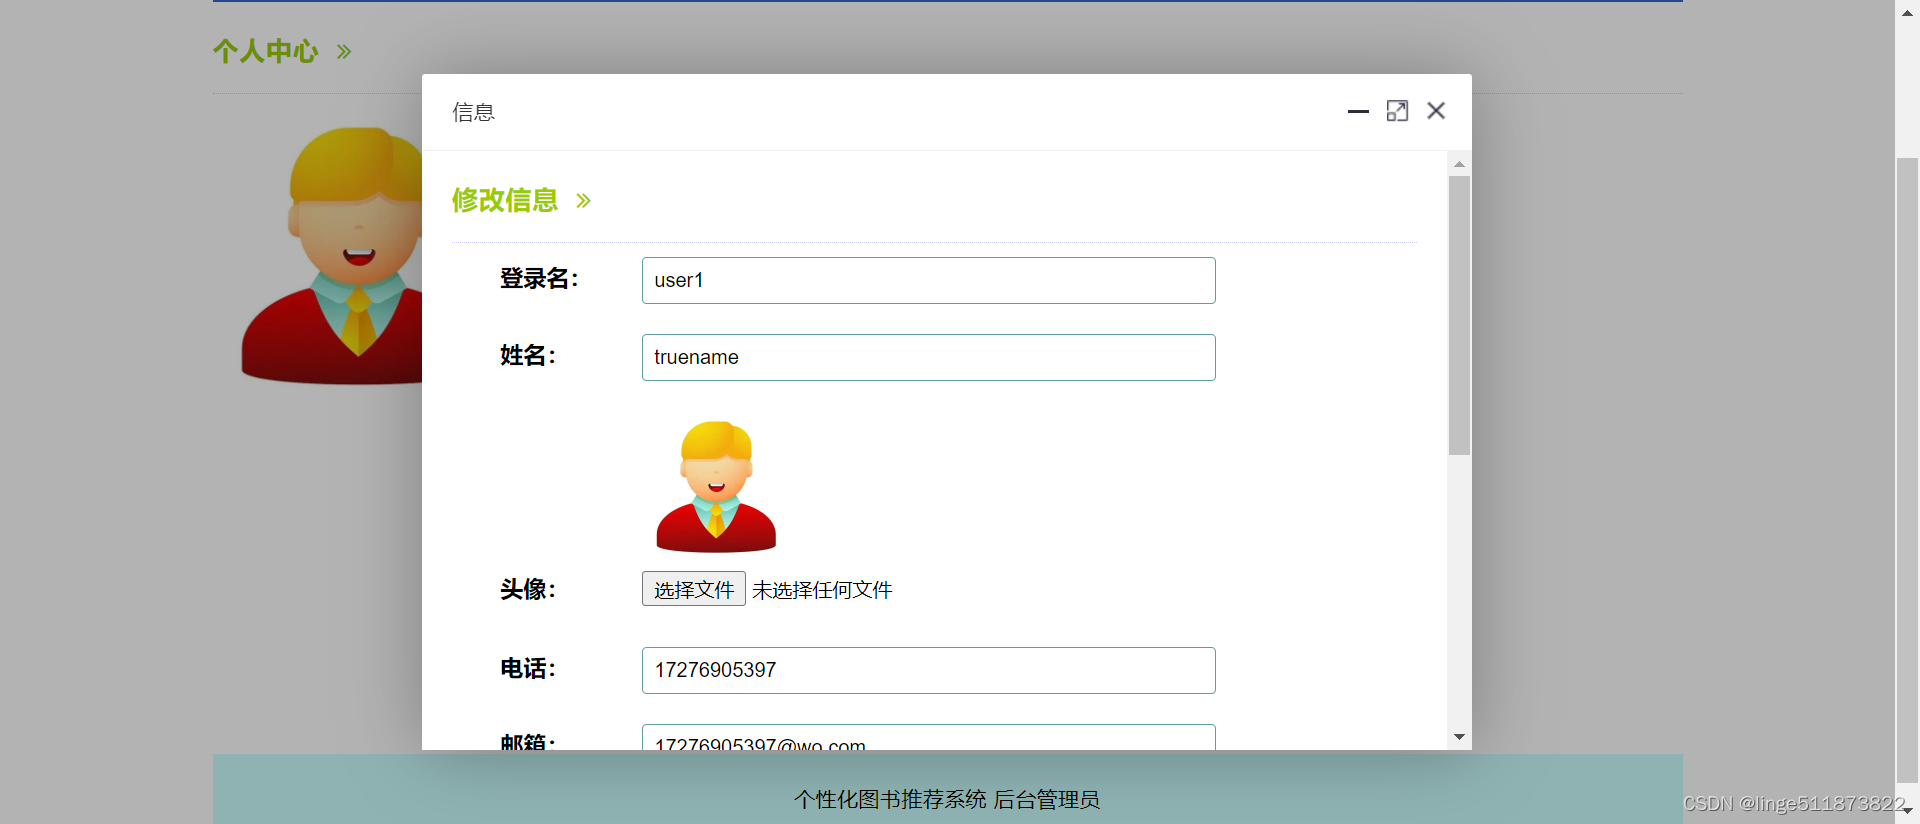The width and height of the screenshot is (1920, 824).
Task: Click the 电话 label
Action: point(528,669)
